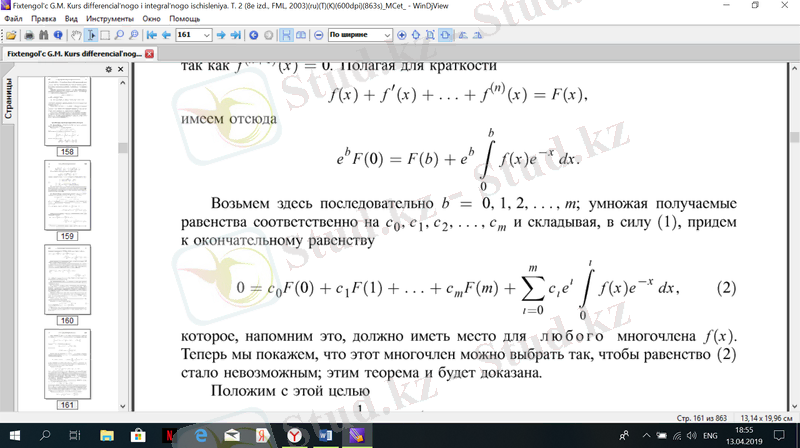Select the Hand drag tool
Screen dimensions: 800x448
click(x=76, y=35)
